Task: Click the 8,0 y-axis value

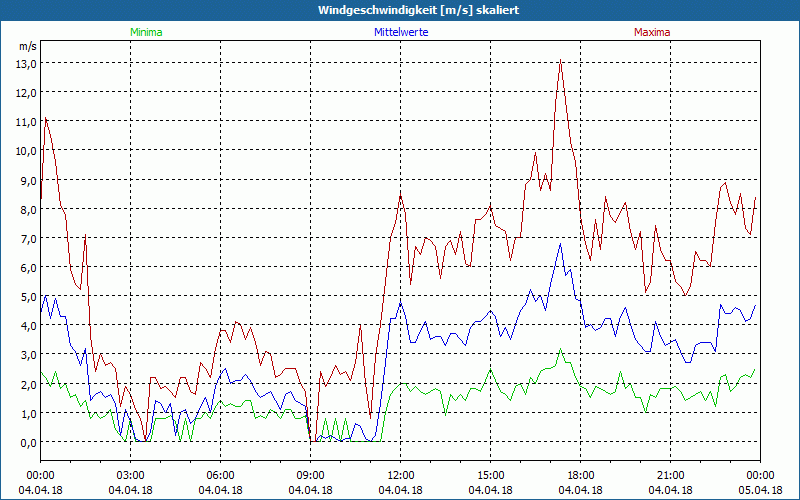Action: (x=29, y=210)
